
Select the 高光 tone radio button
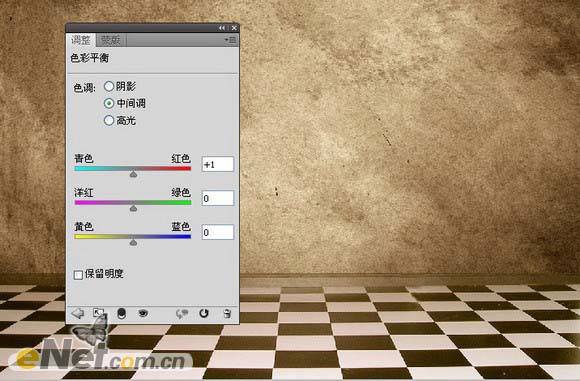click(109, 120)
